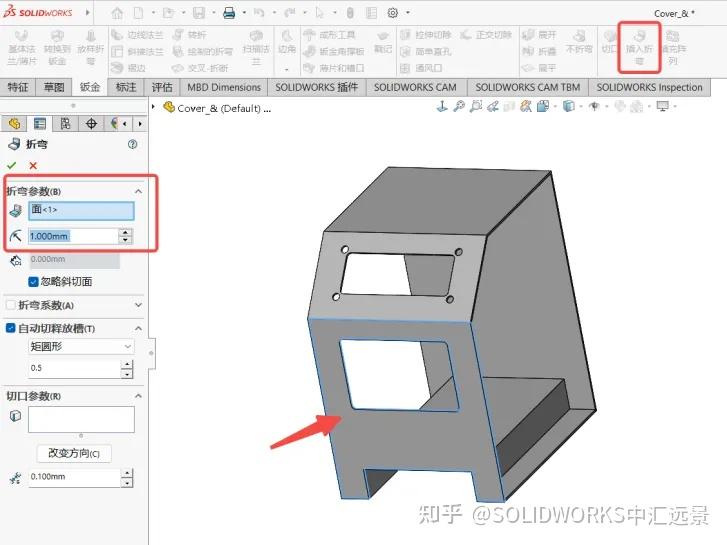
Task: Collapse the 自动切释放槽 section
Action: click(138, 328)
